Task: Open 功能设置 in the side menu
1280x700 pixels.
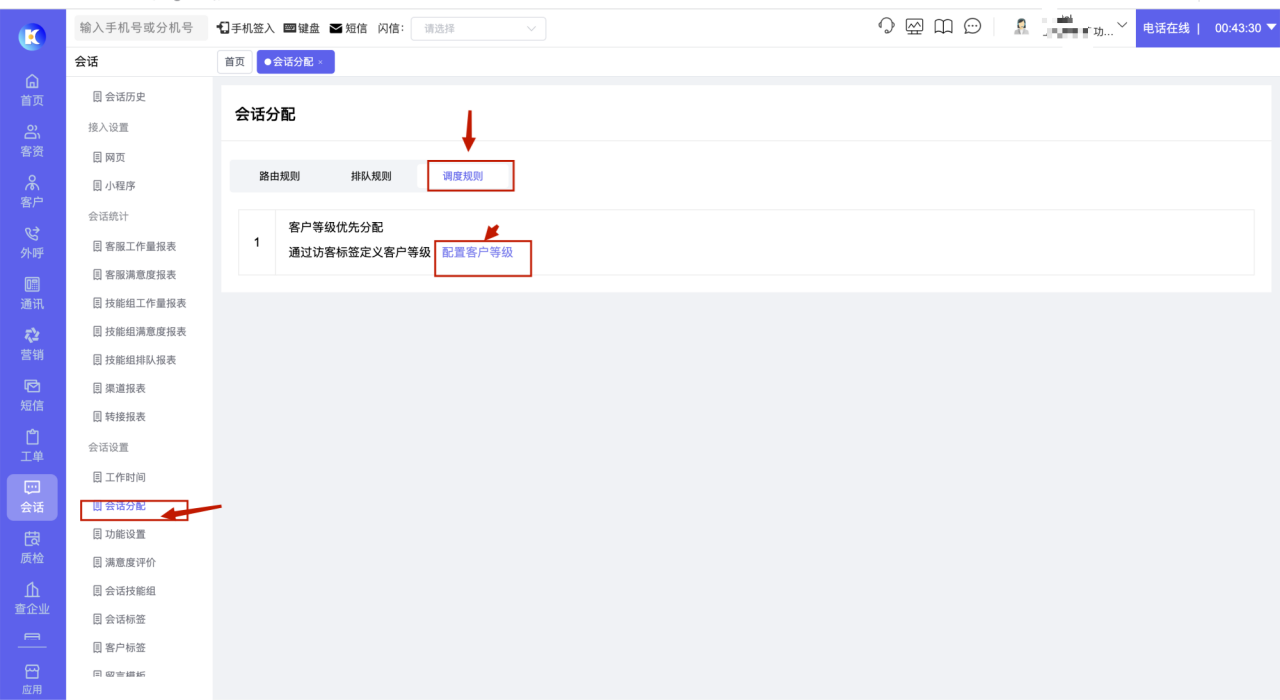Action: 119,534
